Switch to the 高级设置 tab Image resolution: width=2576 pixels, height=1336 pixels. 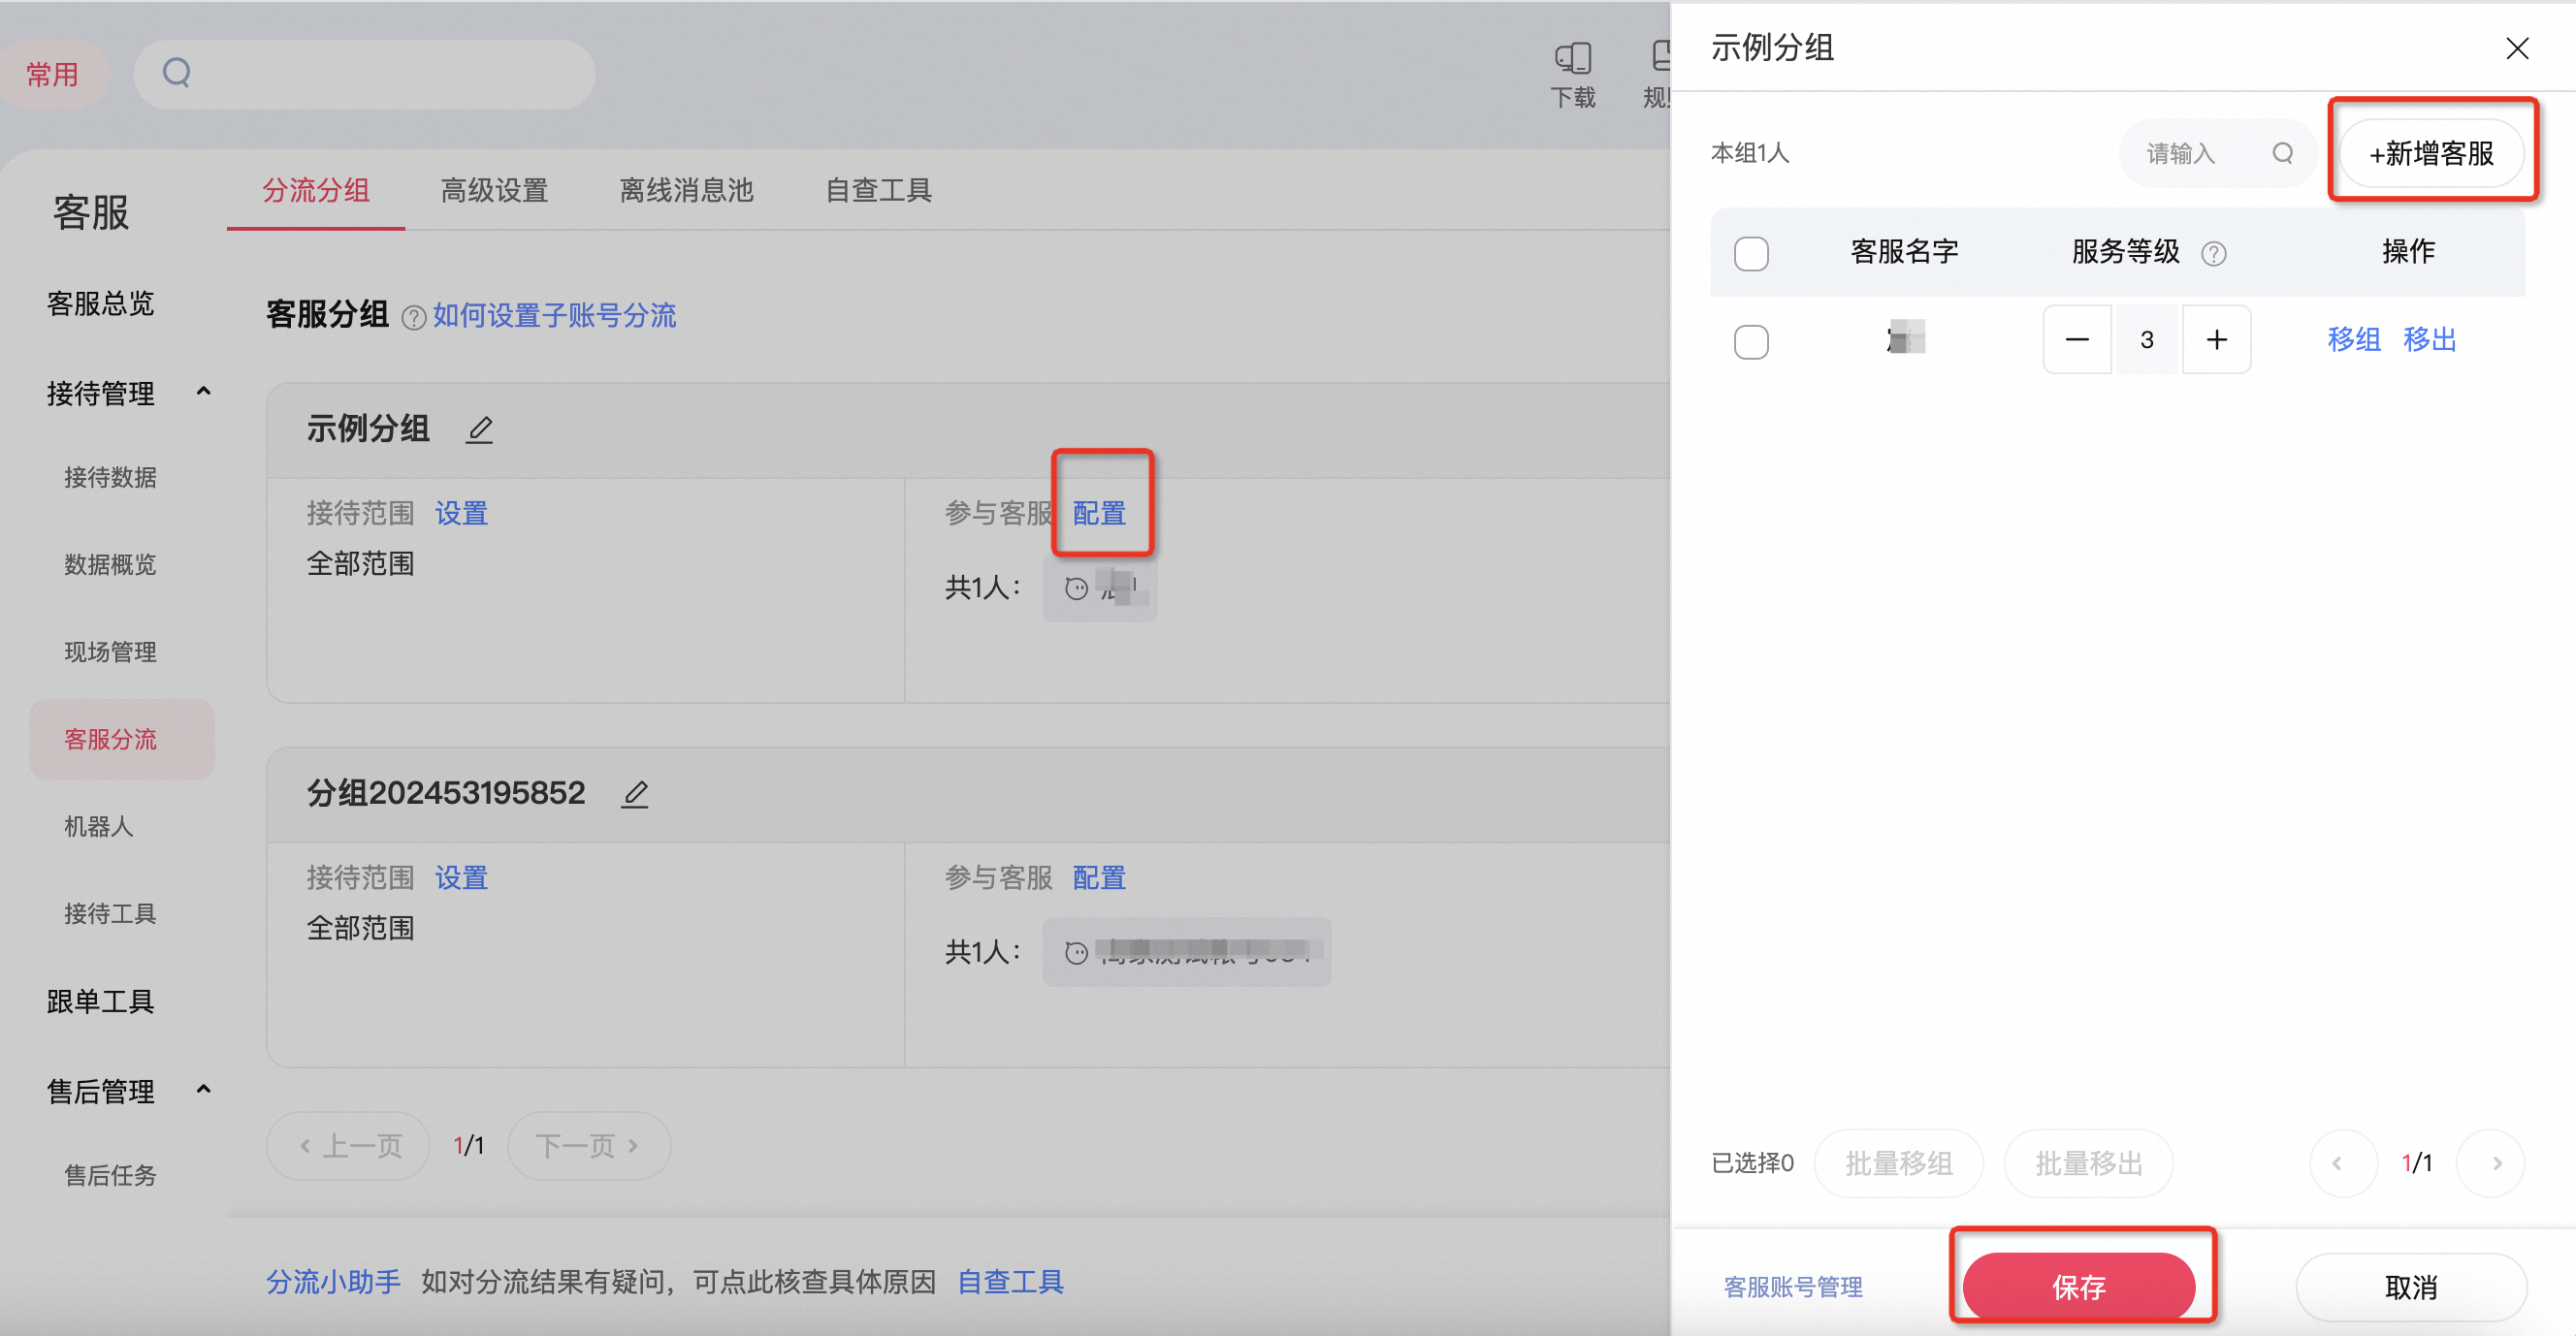[x=494, y=190]
